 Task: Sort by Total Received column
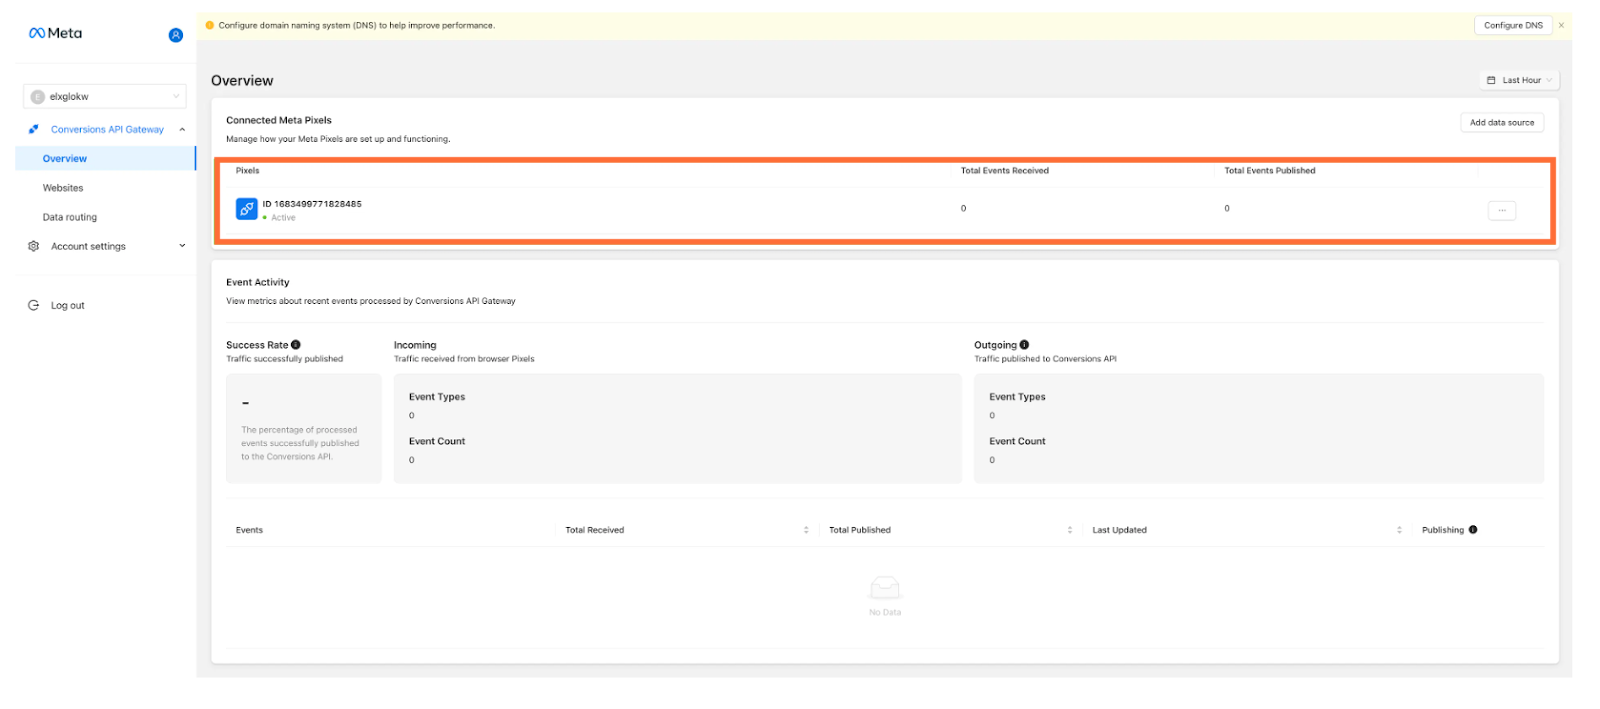coord(806,530)
